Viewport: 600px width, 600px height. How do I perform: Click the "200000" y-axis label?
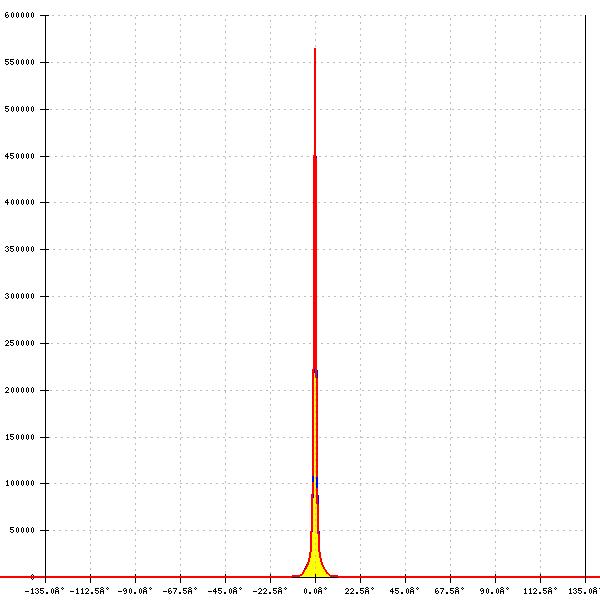(x=20, y=390)
